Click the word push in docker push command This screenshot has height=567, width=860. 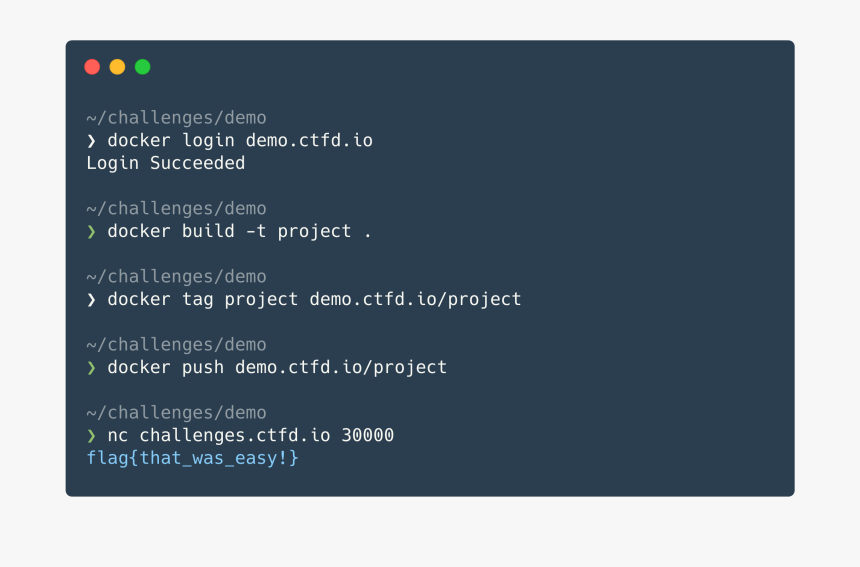pyautogui.click(x=203, y=368)
